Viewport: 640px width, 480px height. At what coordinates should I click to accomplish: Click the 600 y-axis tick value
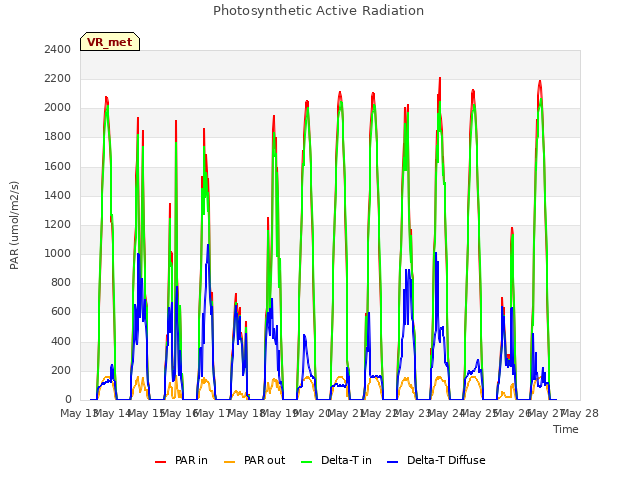[61, 312]
